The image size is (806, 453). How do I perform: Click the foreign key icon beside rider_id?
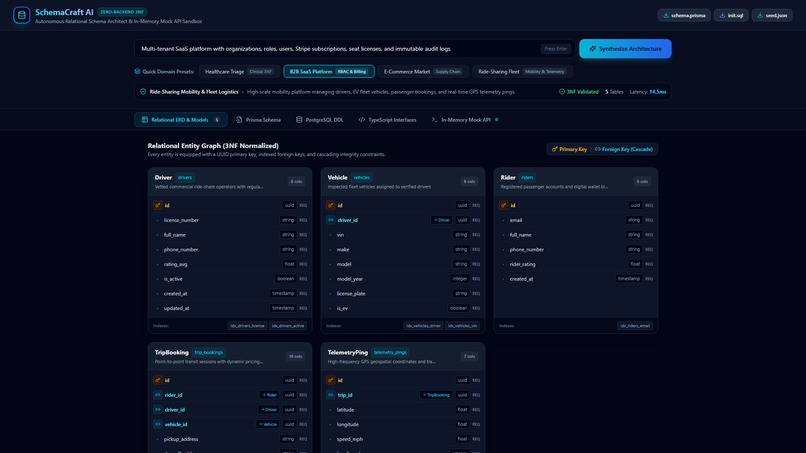point(158,395)
